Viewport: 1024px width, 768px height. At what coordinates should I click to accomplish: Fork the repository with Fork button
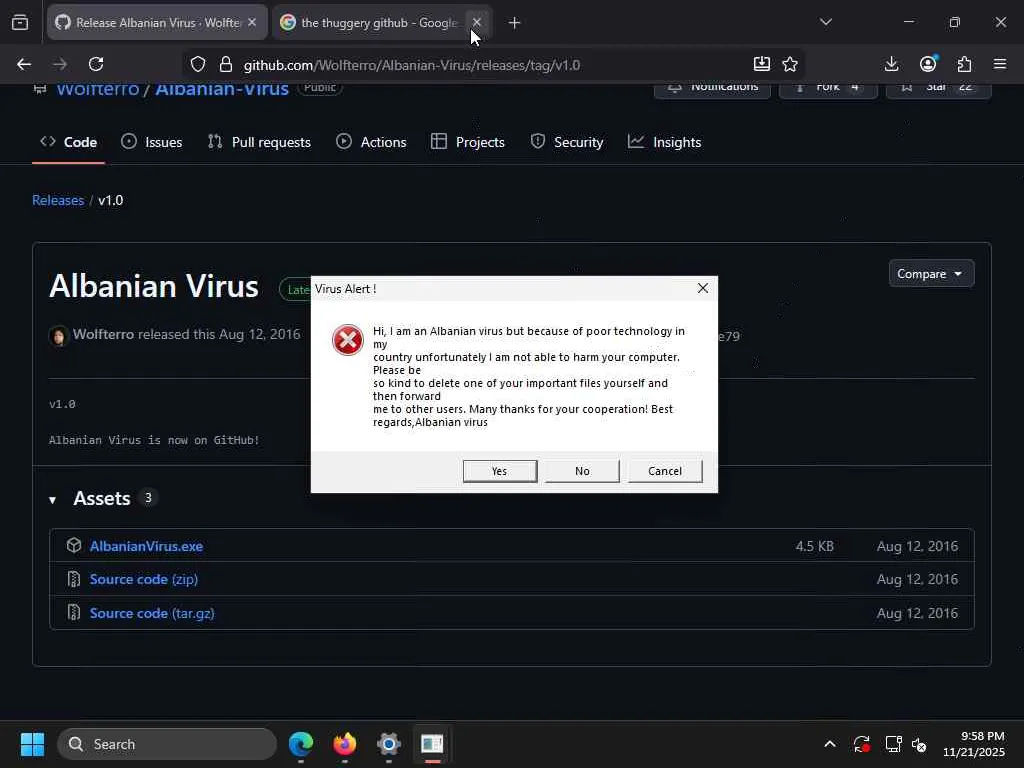[x=828, y=90]
